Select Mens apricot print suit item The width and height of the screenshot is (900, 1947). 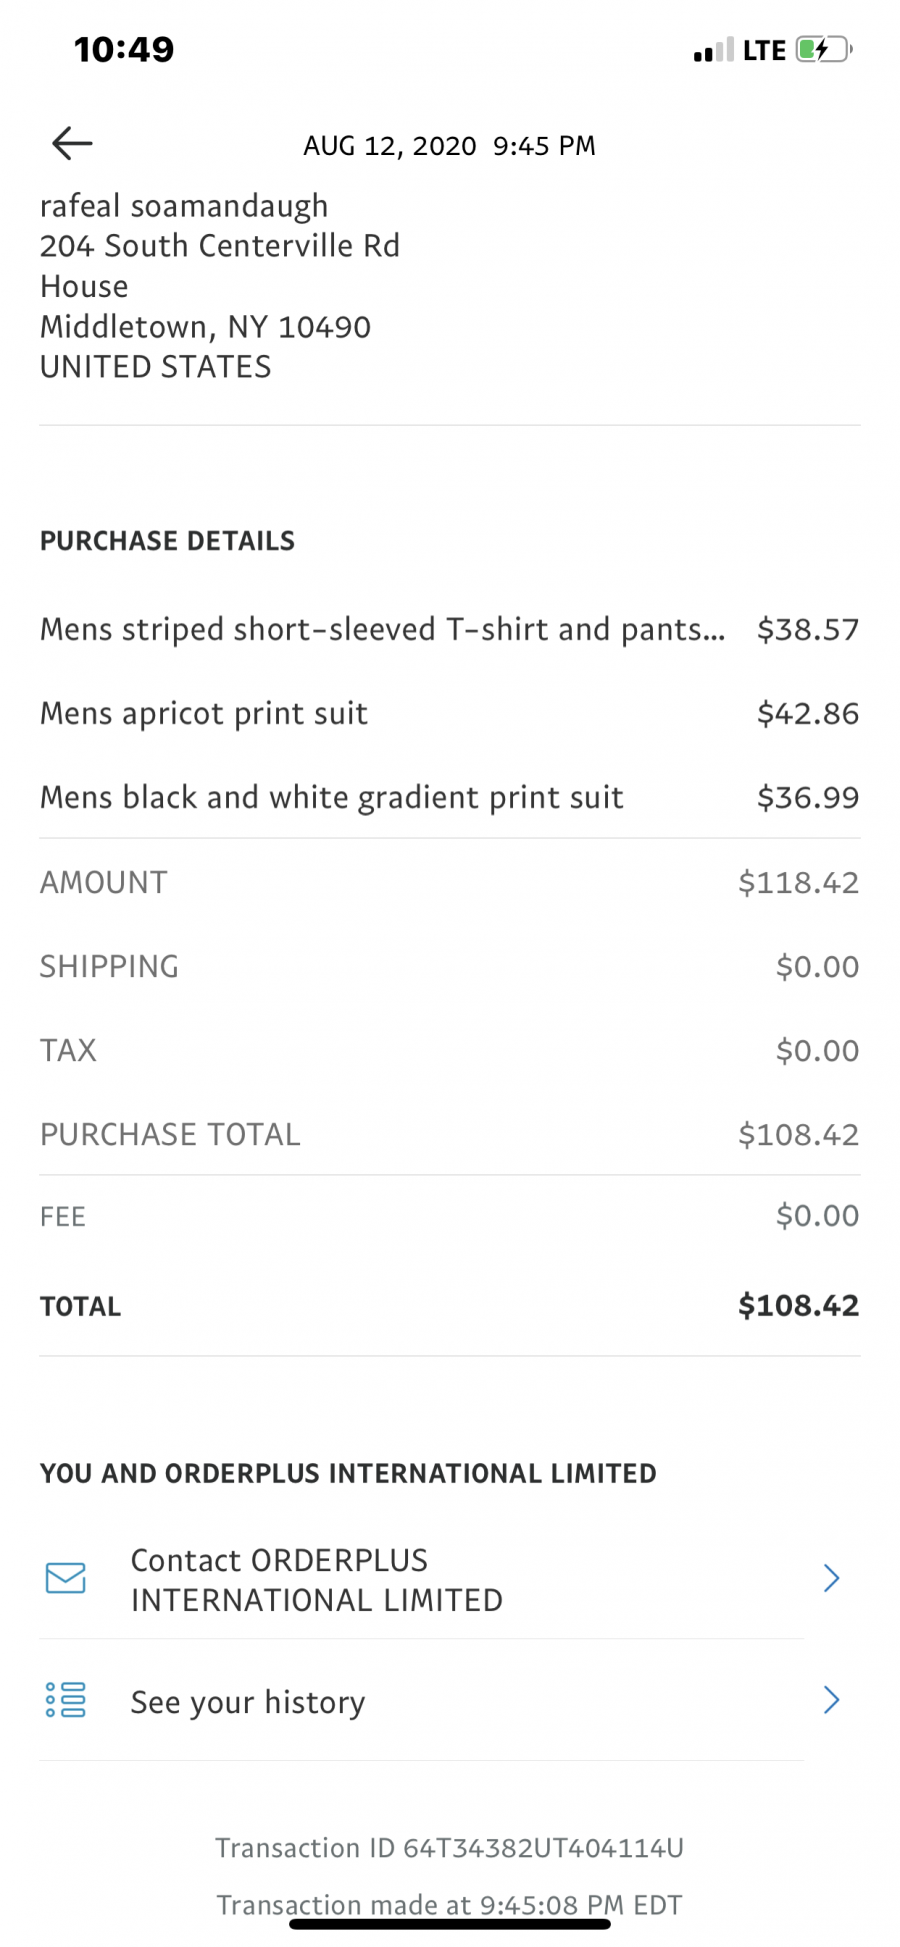[x=449, y=713]
